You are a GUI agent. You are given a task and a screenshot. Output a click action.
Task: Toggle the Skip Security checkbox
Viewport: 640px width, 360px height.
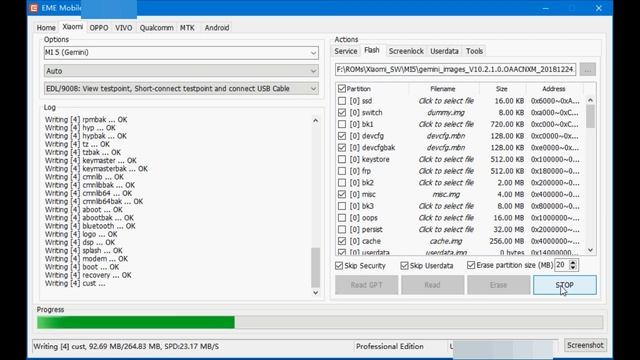pyautogui.click(x=339, y=266)
